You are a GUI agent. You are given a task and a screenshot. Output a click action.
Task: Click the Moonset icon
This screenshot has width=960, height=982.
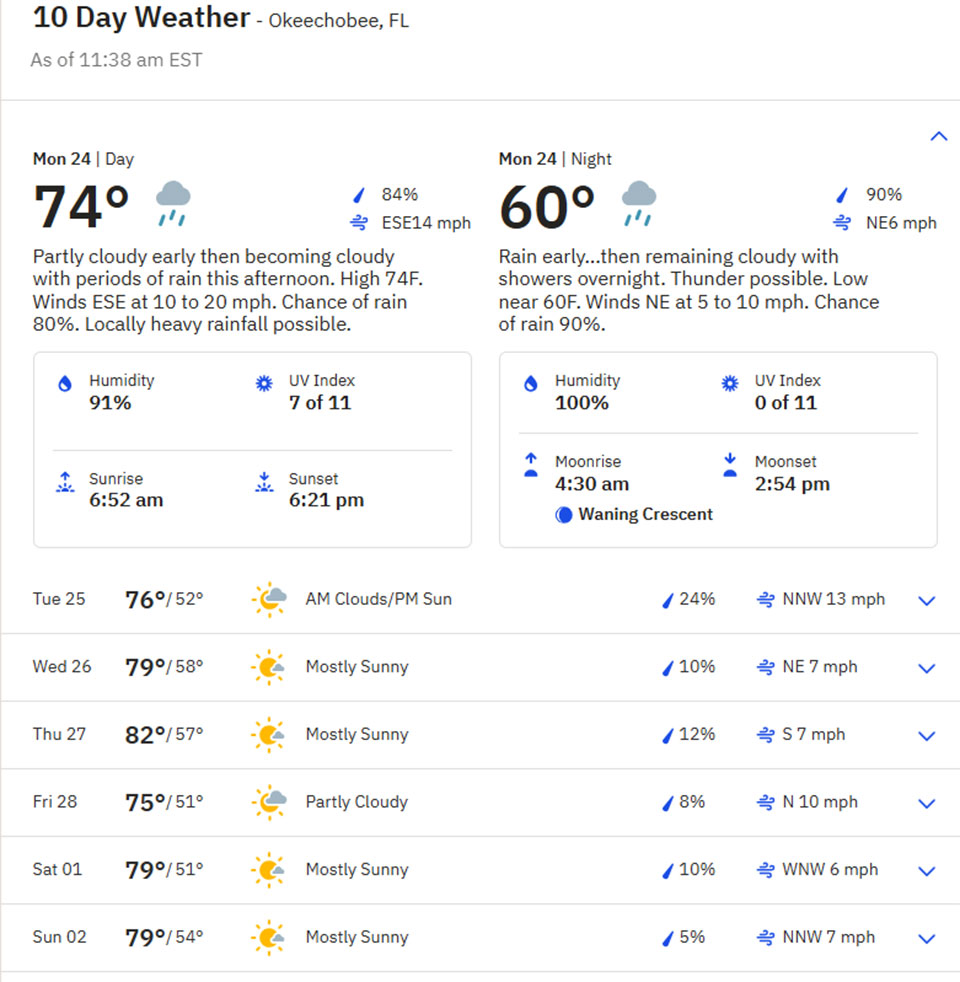coord(731,465)
